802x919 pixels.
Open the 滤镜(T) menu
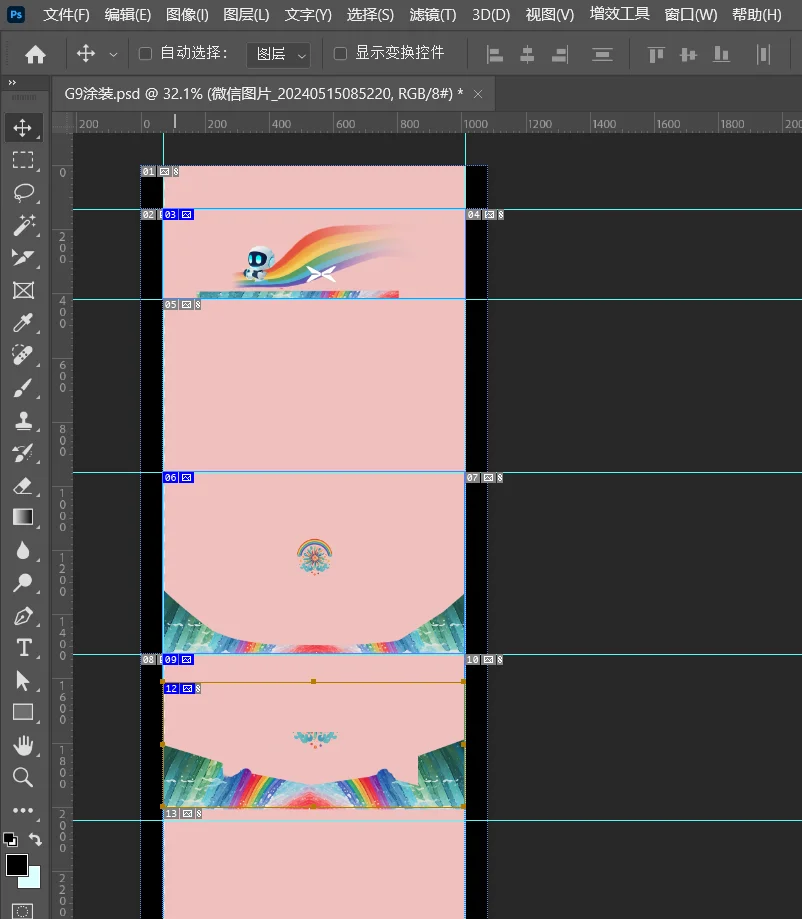pos(433,14)
